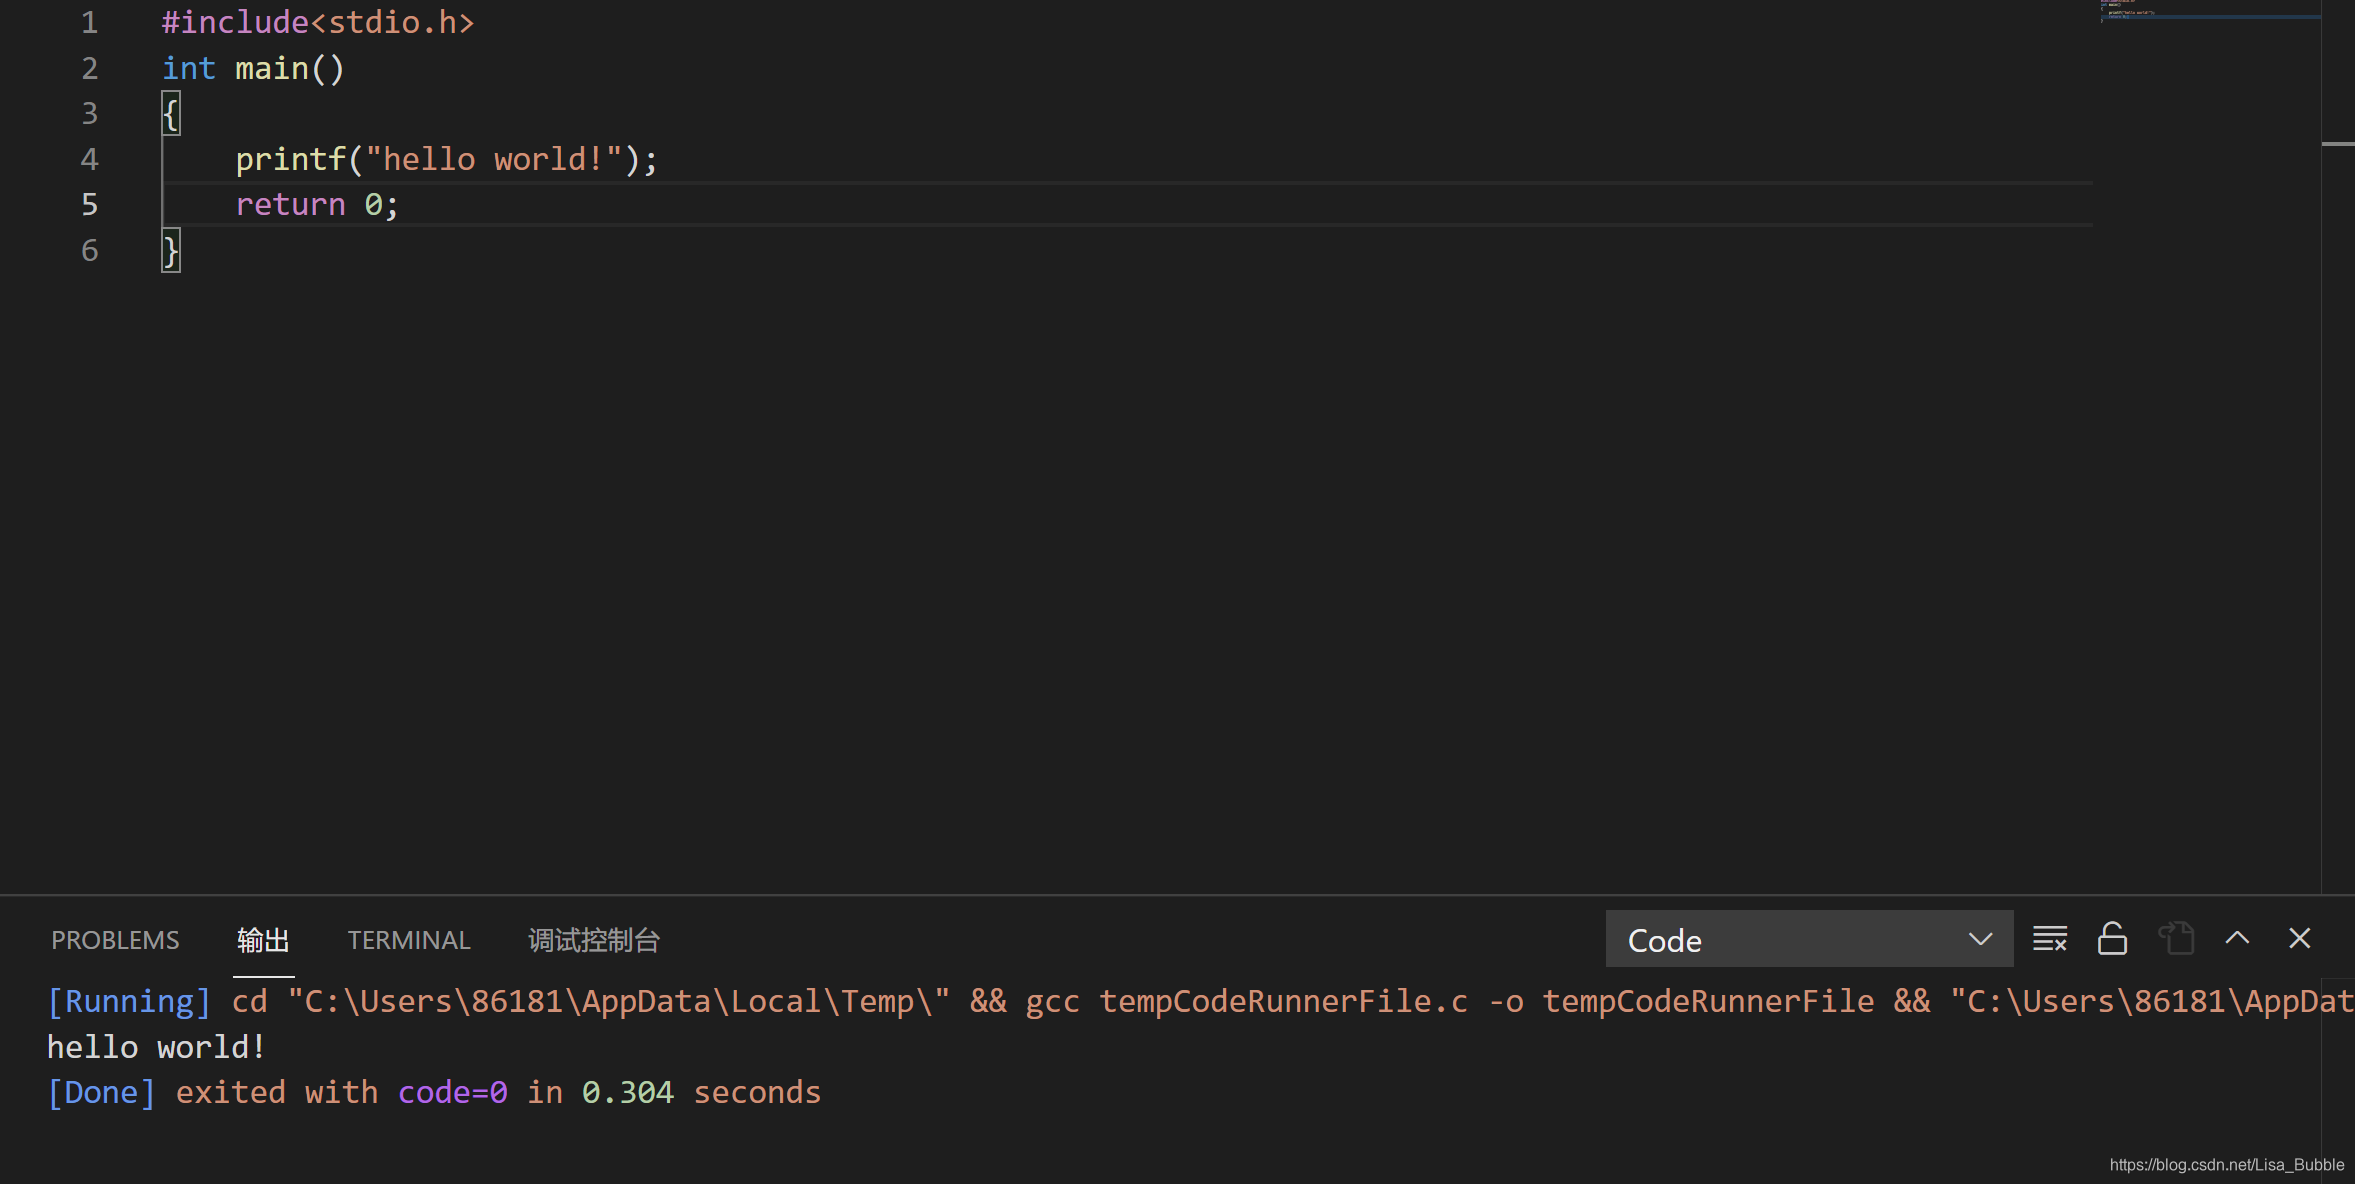
Task: Clear the output panel contents
Action: pyautogui.click(x=2049, y=939)
